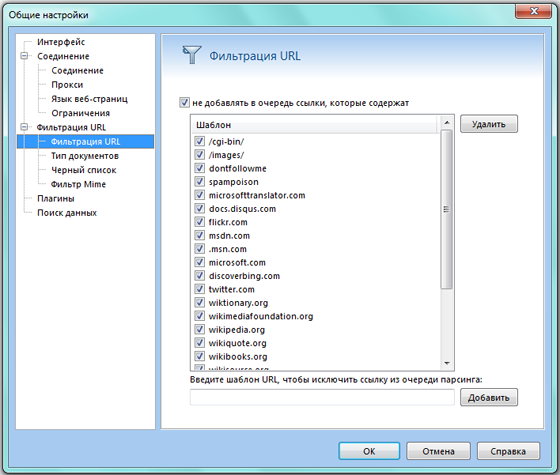Click the list scrollbar down arrow
Screen dimensions: 560x475
point(446,364)
